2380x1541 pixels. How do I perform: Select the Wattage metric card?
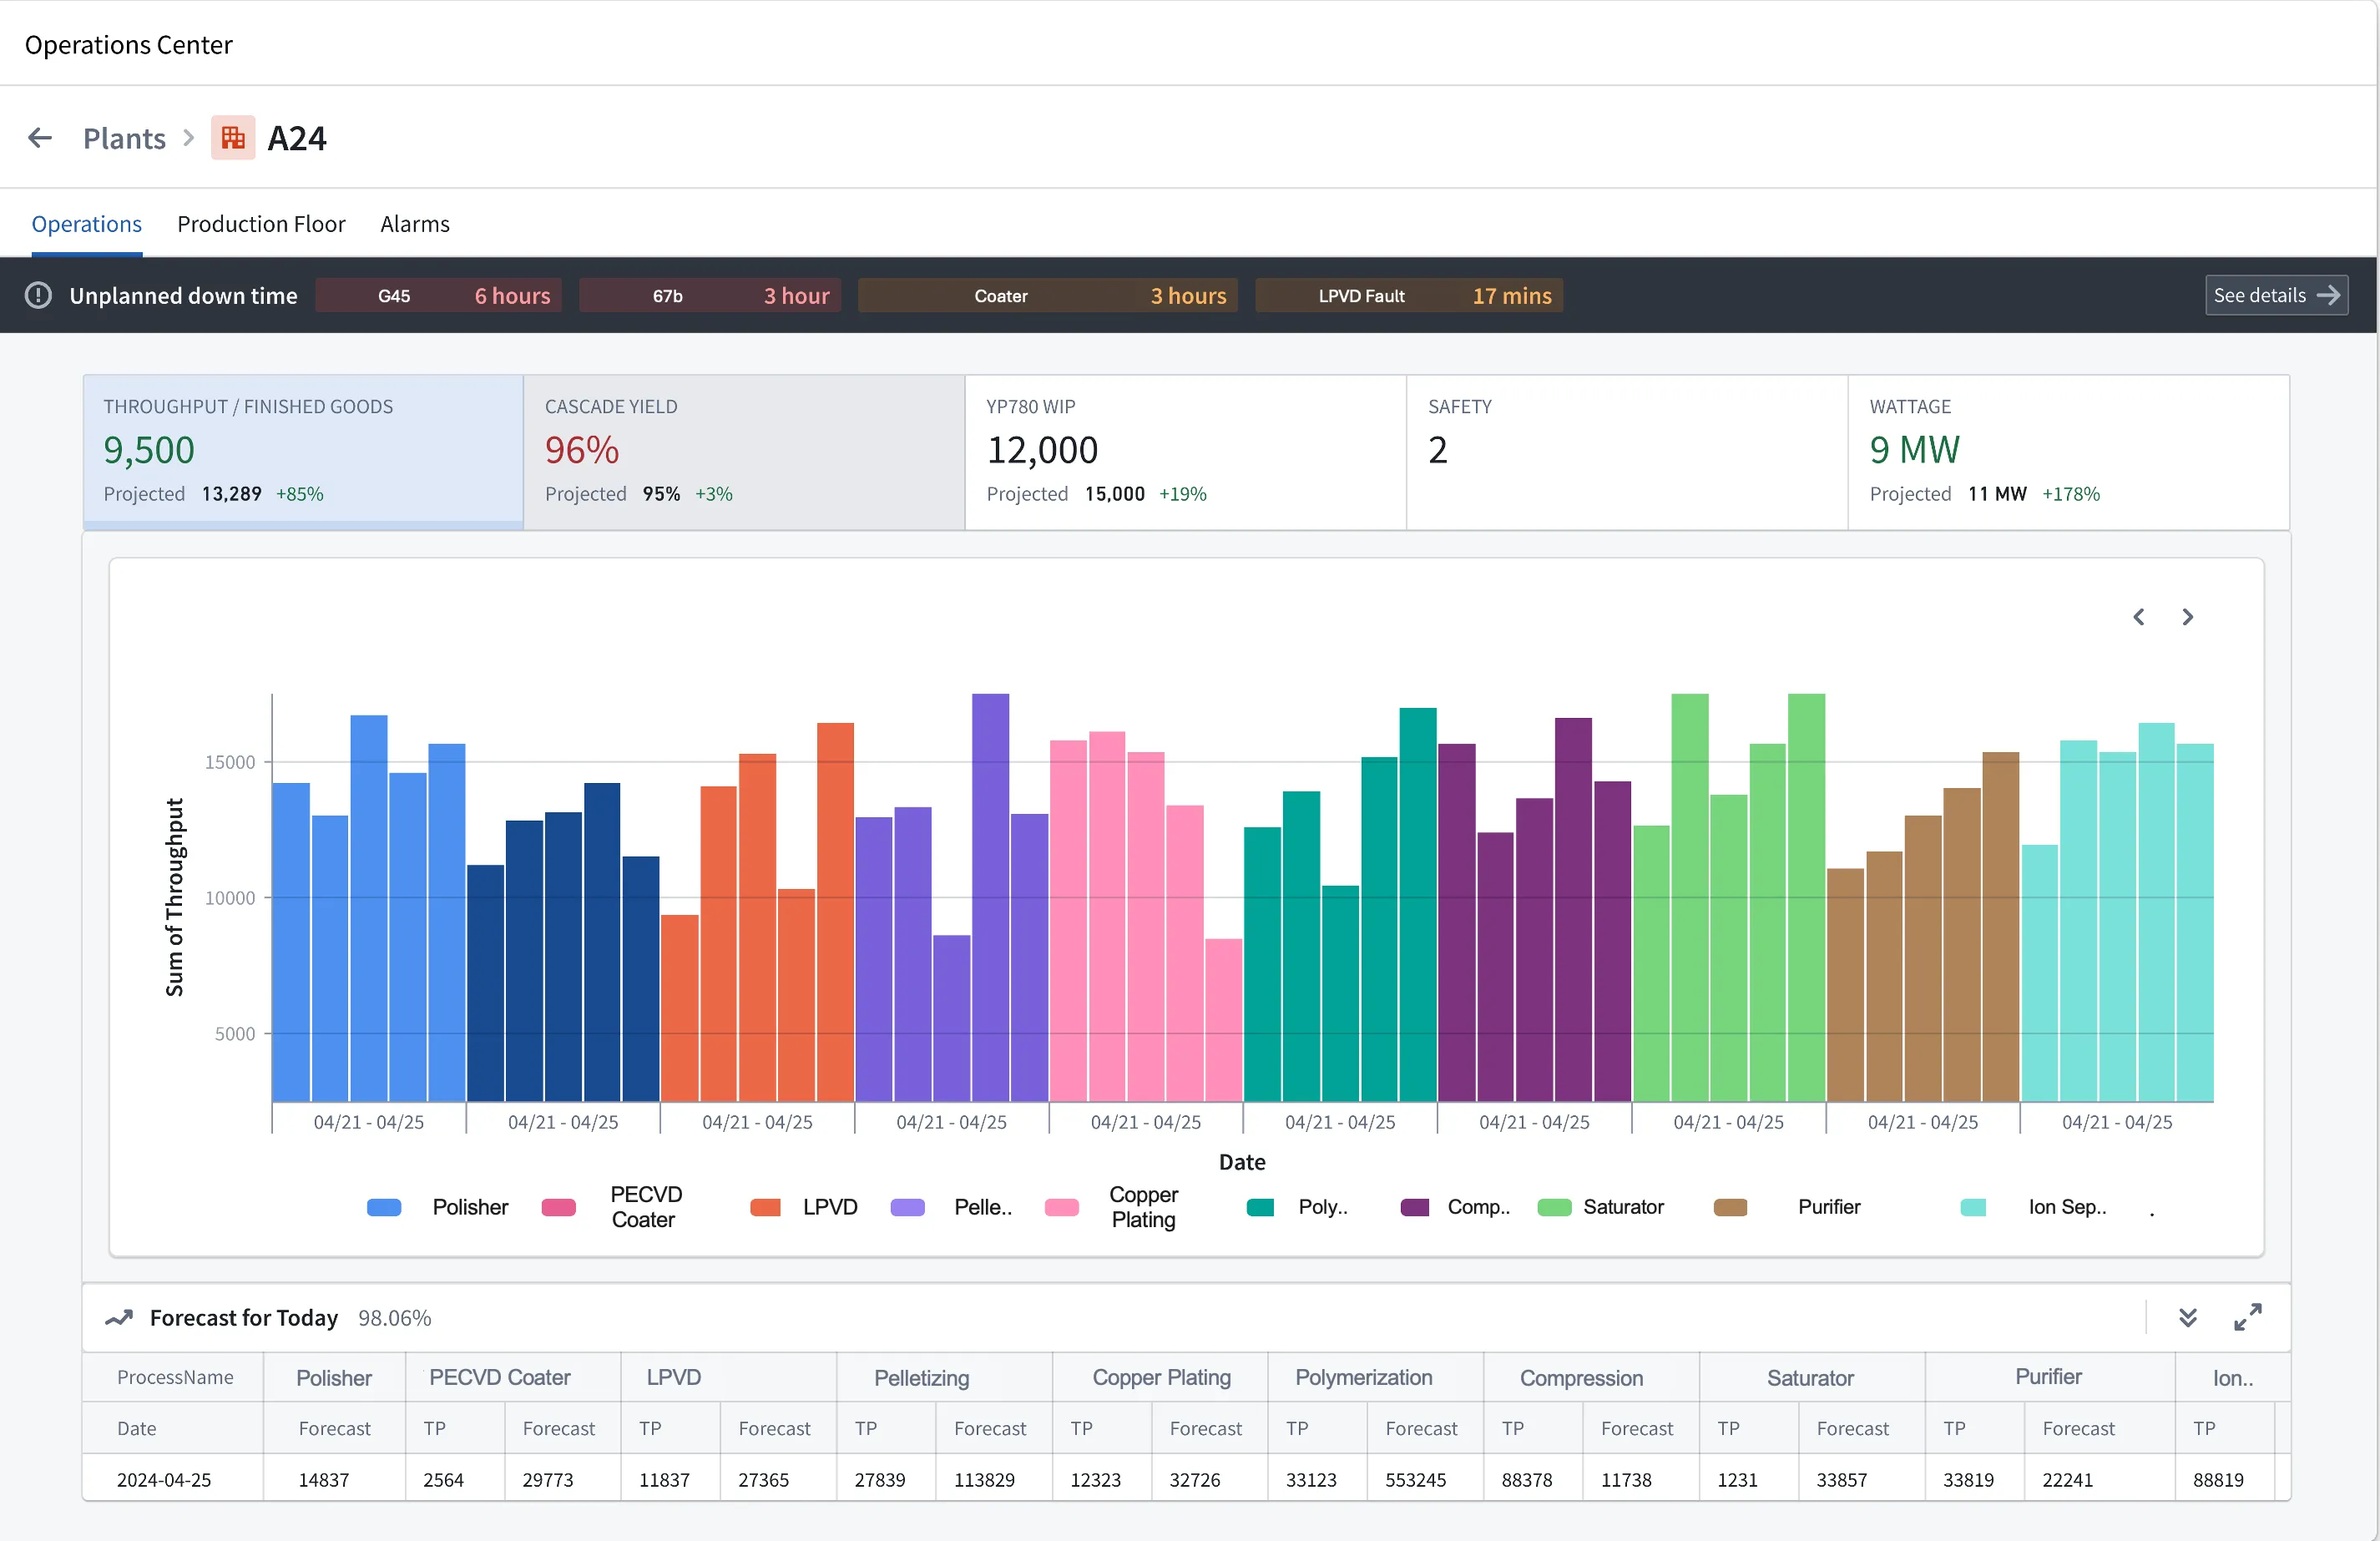tap(2067, 452)
